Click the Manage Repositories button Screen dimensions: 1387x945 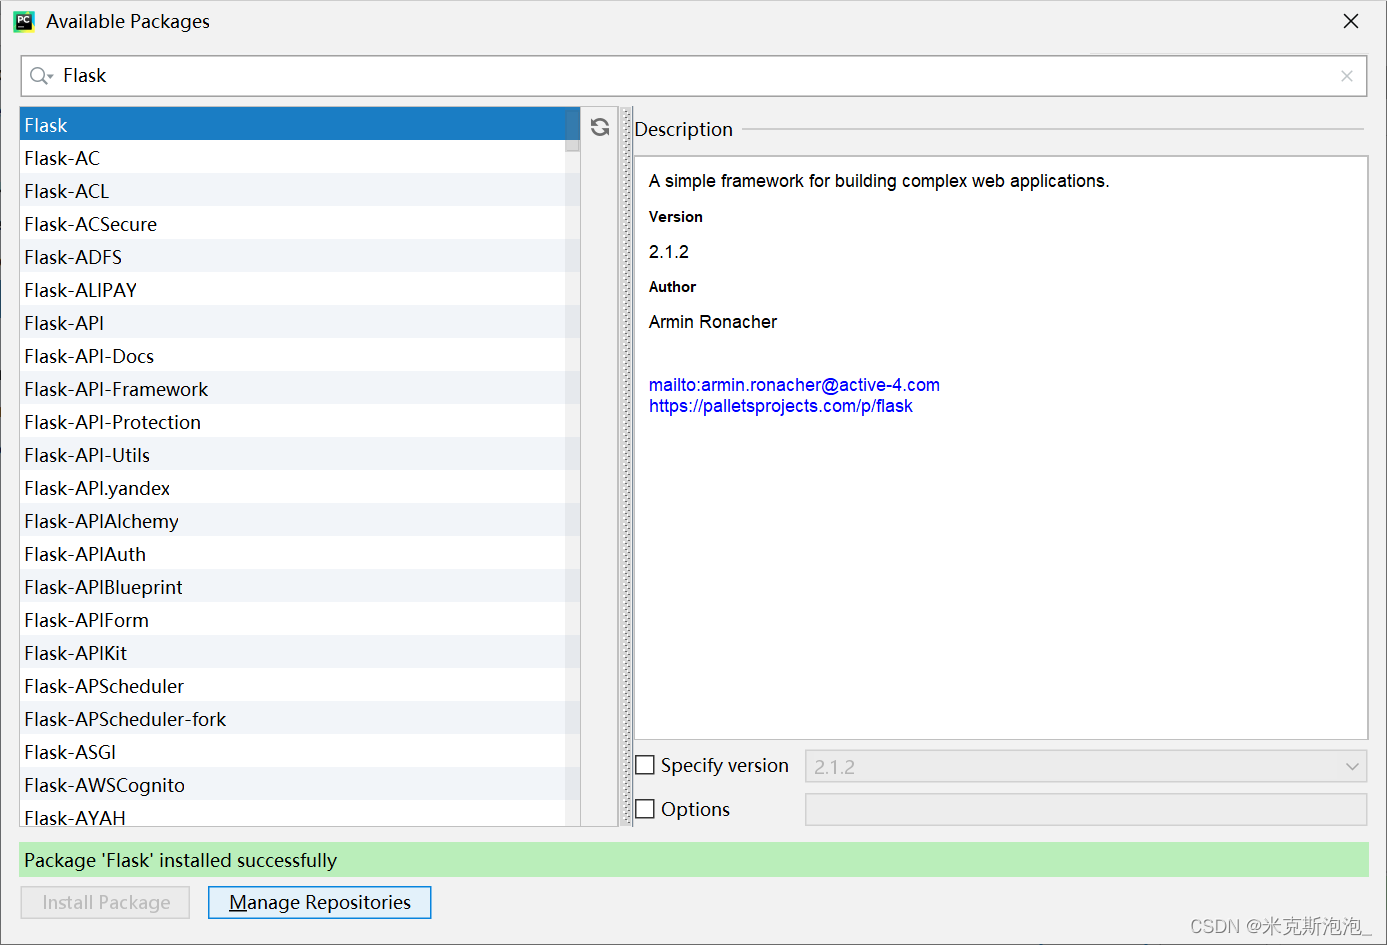click(x=320, y=903)
